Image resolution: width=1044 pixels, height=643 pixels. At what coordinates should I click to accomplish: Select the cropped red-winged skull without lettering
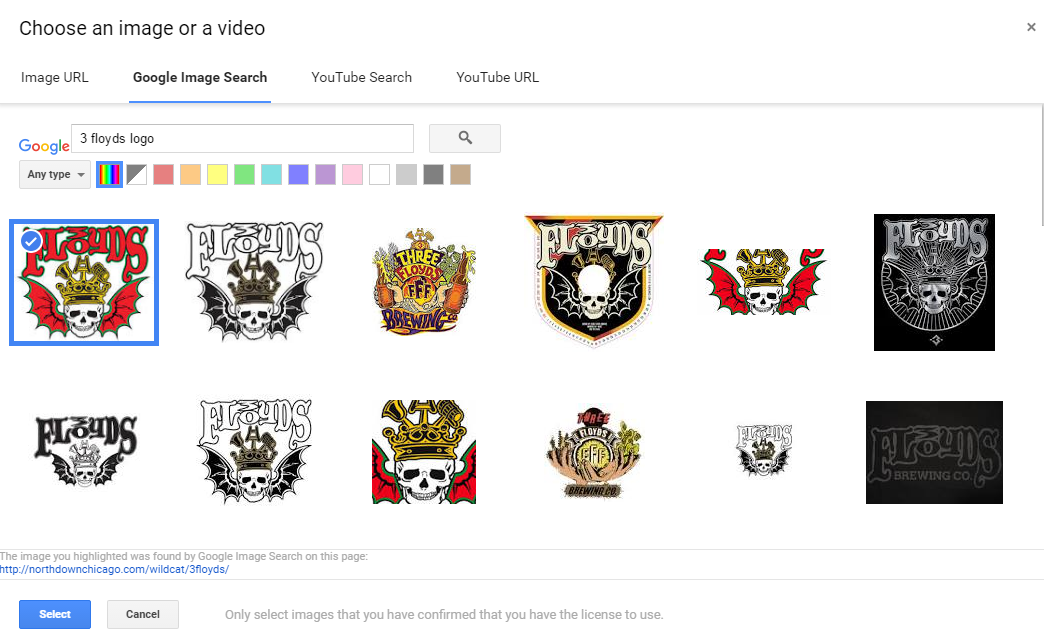click(x=763, y=282)
